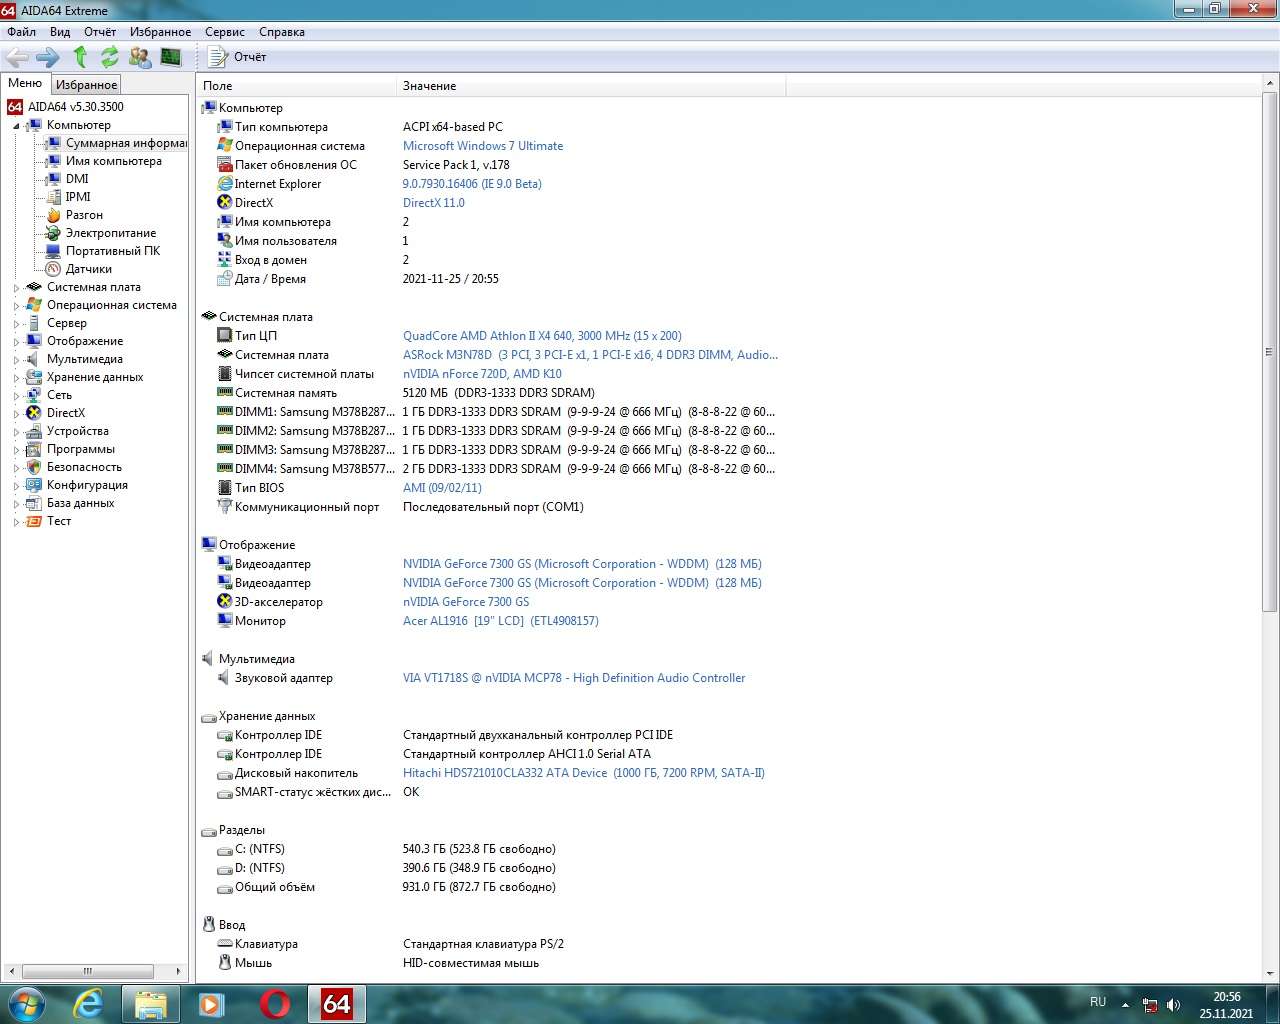Open the Избранное menu in menu bar
1280x1024 pixels.
pos(160,32)
